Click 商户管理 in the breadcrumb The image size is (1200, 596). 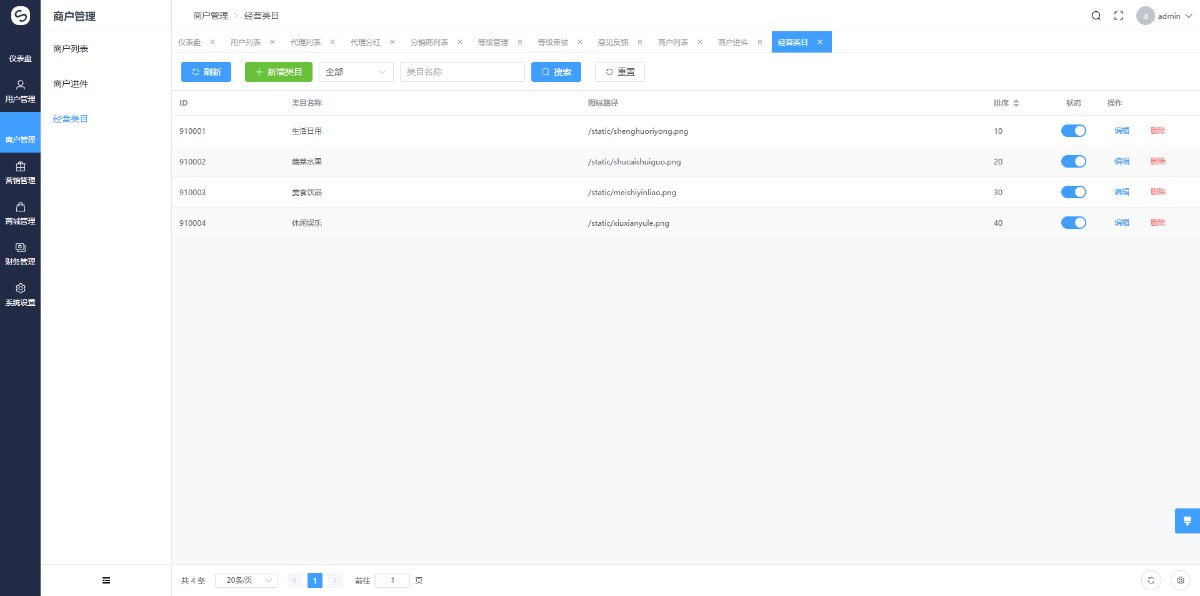click(210, 16)
